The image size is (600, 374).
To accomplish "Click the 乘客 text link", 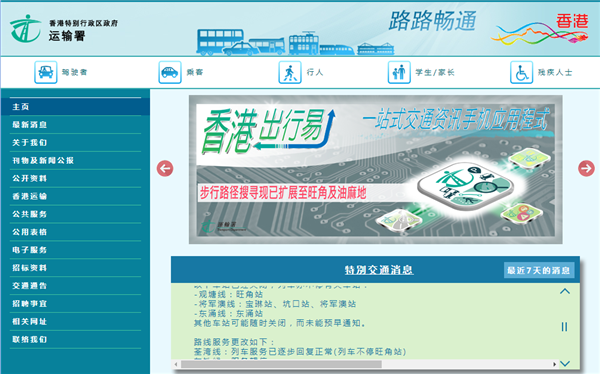I will (195, 72).
